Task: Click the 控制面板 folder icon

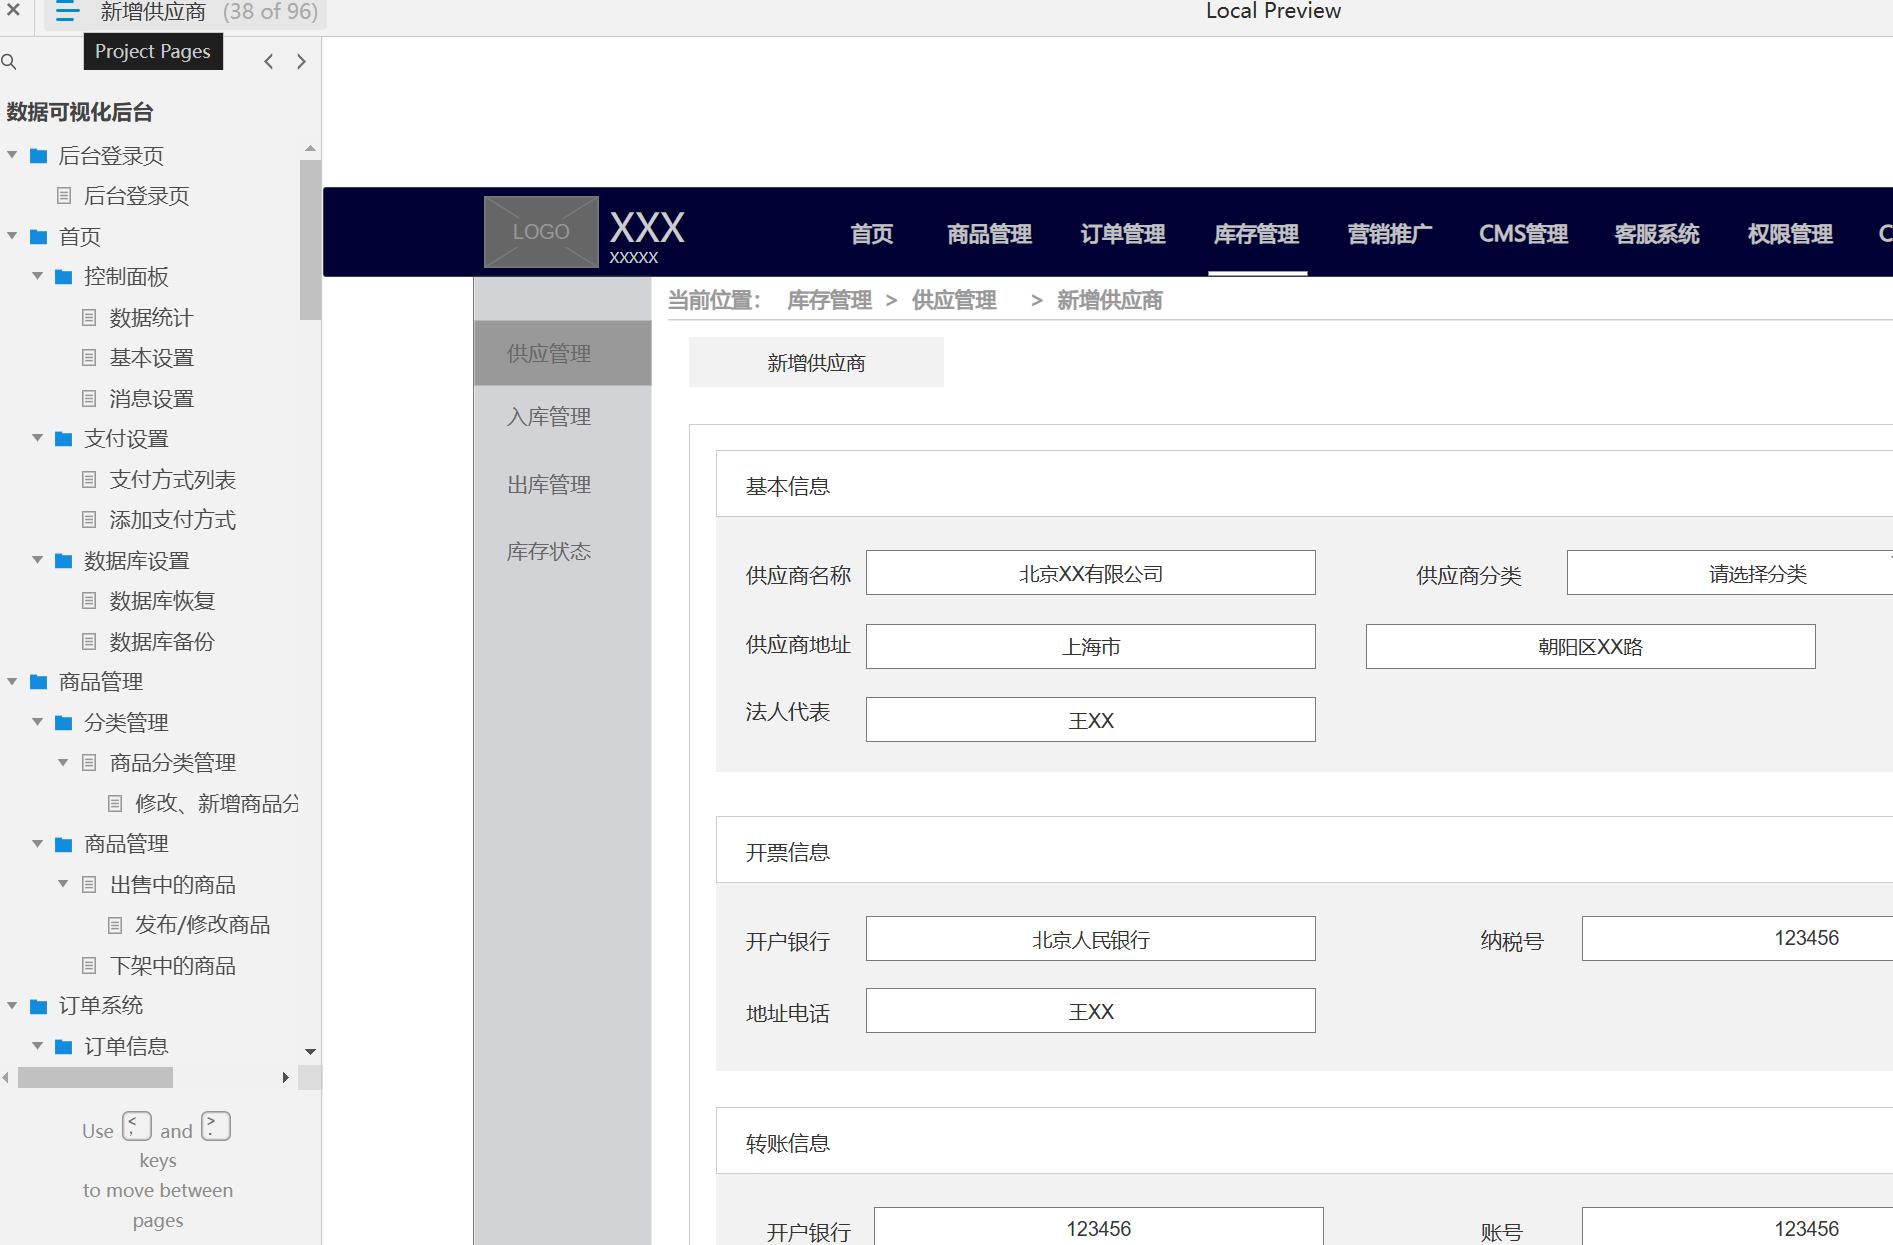Action: 64,277
